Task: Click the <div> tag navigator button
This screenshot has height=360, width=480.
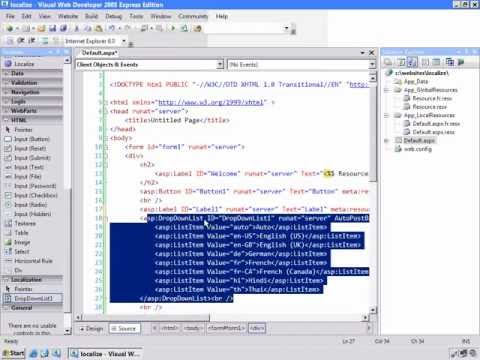Action: click(x=257, y=328)
